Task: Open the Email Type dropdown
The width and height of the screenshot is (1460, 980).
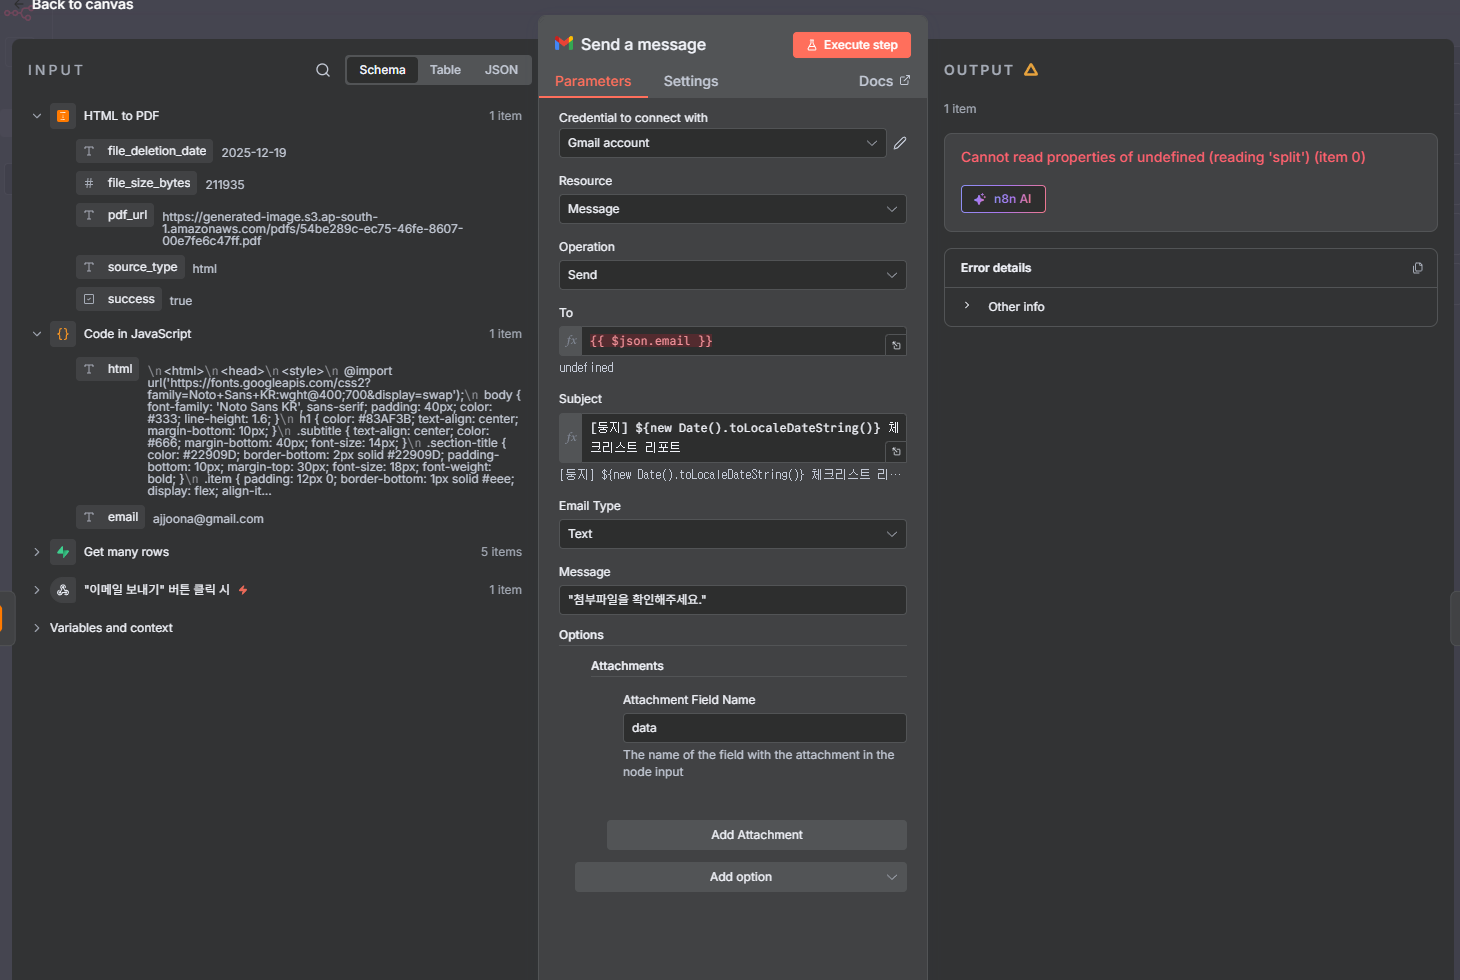Action: pos(732,534)
